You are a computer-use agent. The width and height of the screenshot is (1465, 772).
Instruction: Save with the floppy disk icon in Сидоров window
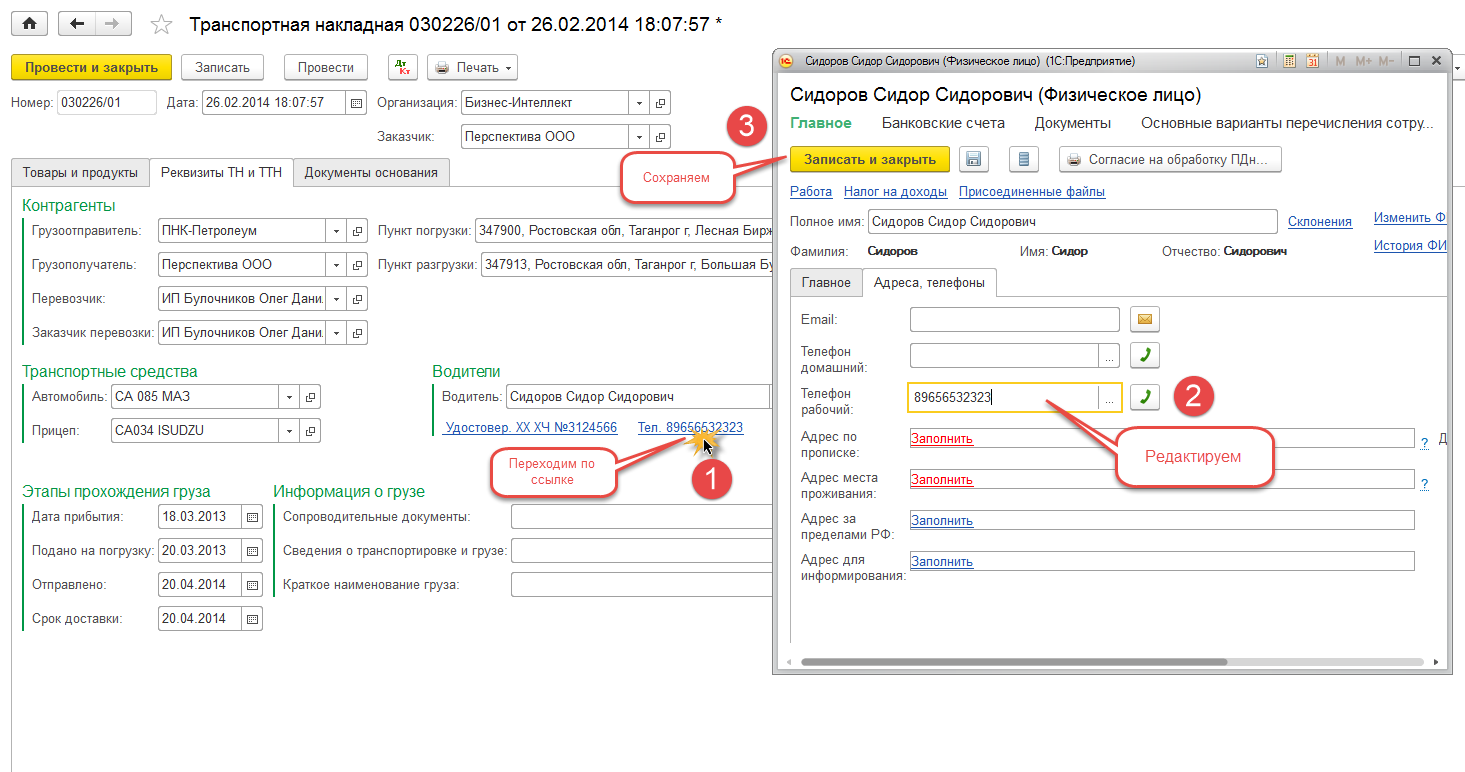pyautogui.click(x=974, y=159)
